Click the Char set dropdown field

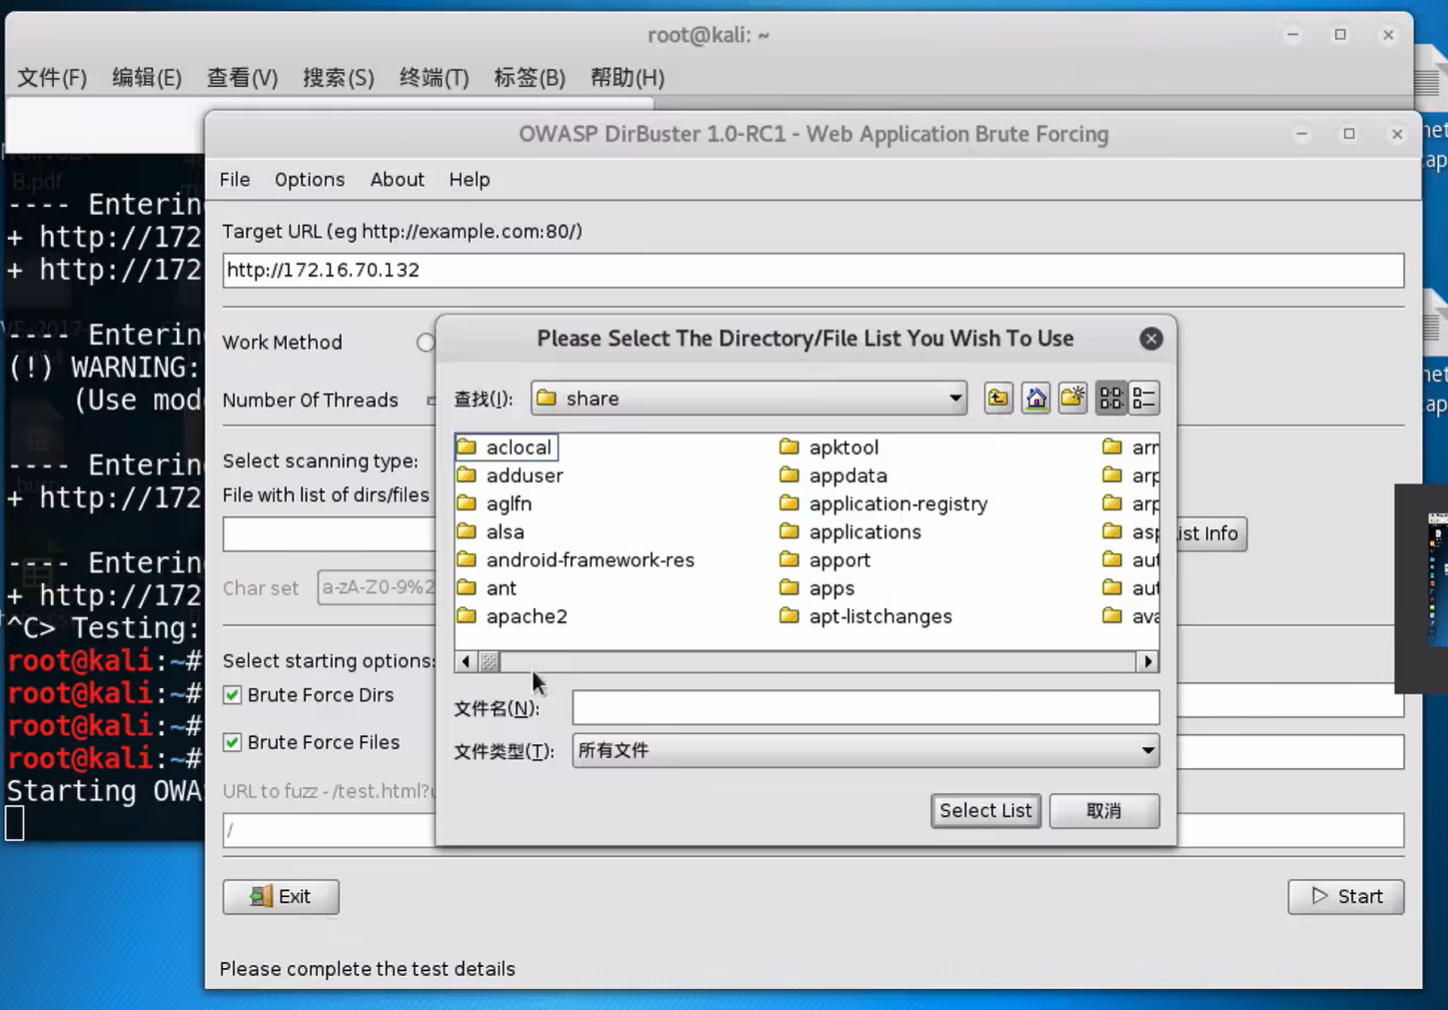click(x=377, y=587)
